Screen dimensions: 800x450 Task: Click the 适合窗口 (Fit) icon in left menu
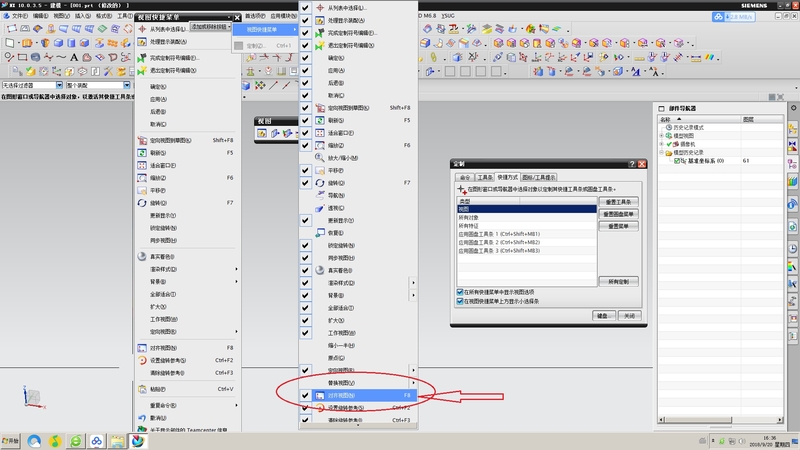(141, 165)
